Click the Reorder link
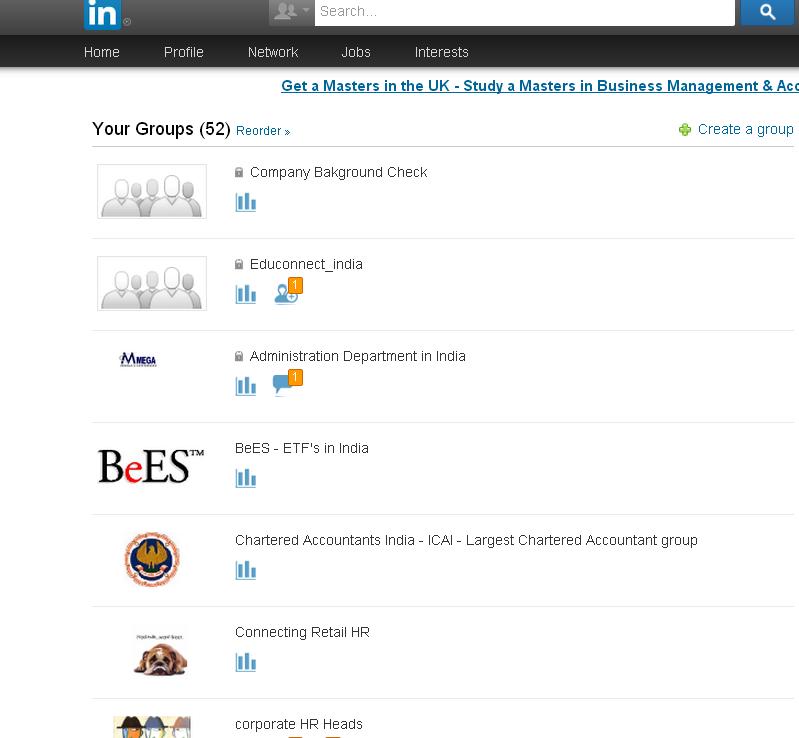The width and height of the screenshot is (799, 738). pyautogui.click(x=263, y=131)
